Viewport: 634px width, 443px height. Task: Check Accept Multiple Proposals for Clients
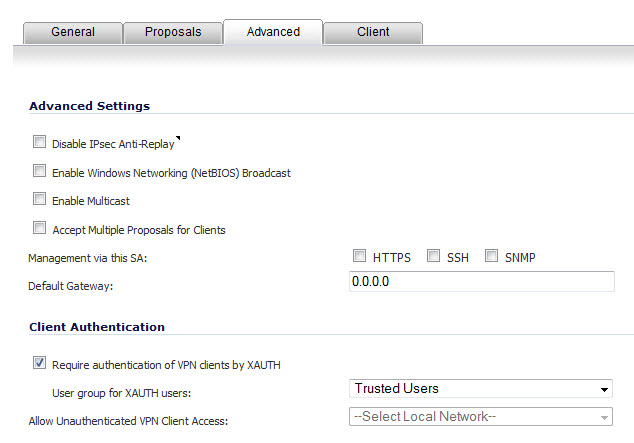point(39,228)
